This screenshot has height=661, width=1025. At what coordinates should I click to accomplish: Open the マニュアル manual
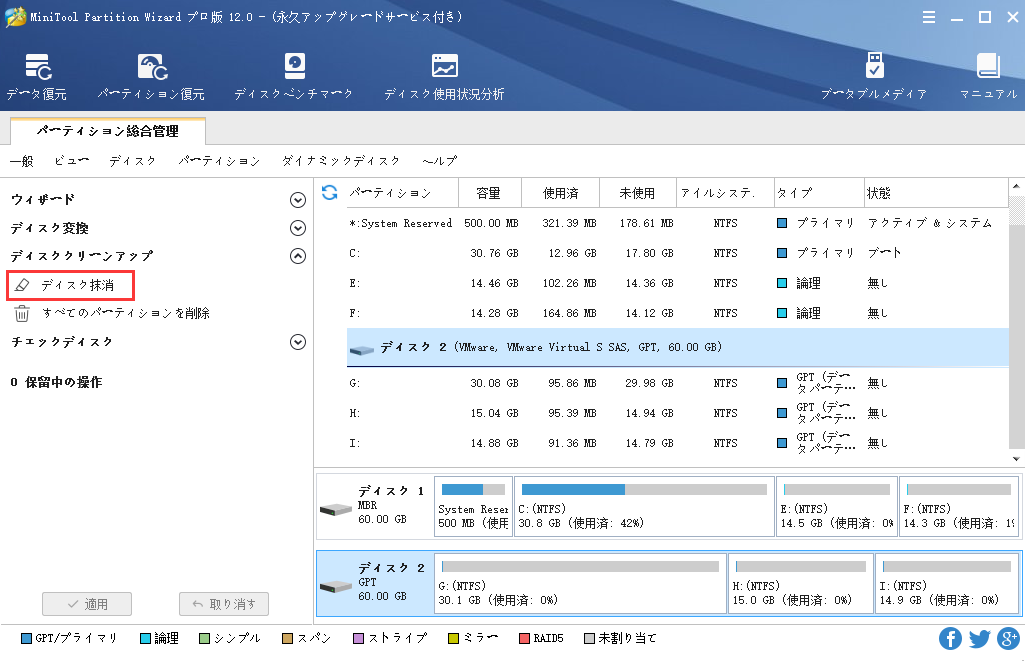click(x=988, y=77)
